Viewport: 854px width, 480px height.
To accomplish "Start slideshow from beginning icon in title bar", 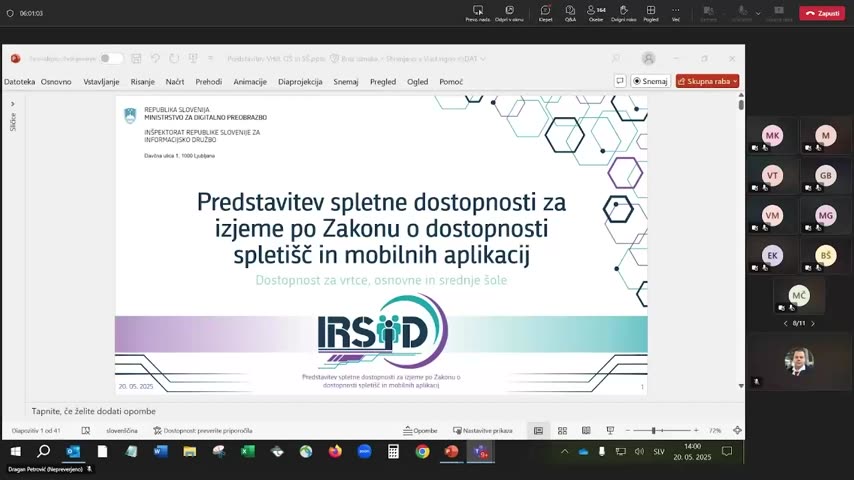I will [193, 58].
